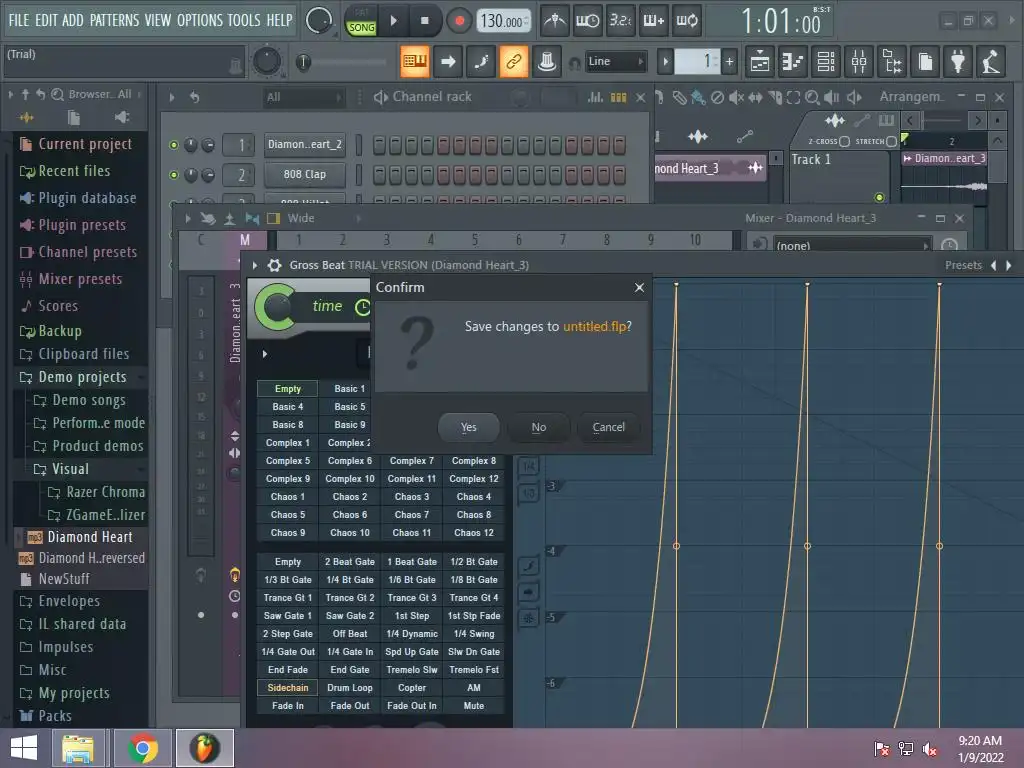Toggle first step of 808 Clap
This screenshot has height=768, width=1024.
click(379, 174)
